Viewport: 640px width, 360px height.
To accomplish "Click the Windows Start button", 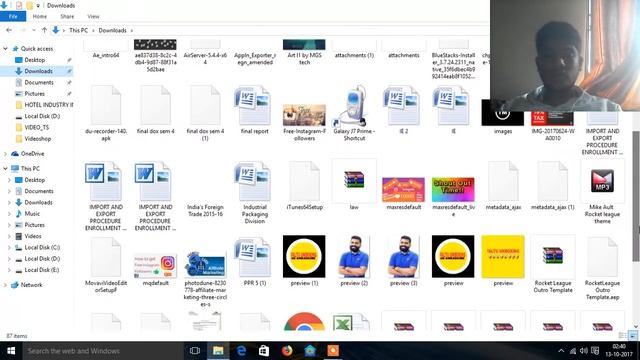I will (11, 351).
